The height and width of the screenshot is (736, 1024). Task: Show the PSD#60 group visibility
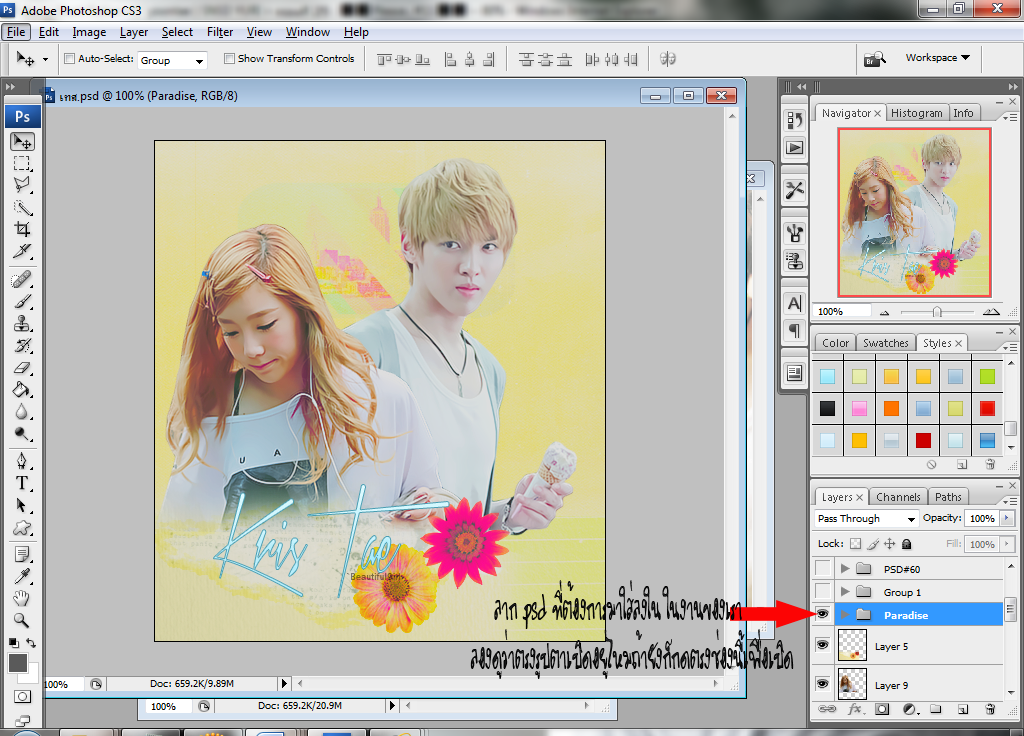pos(822,568)
